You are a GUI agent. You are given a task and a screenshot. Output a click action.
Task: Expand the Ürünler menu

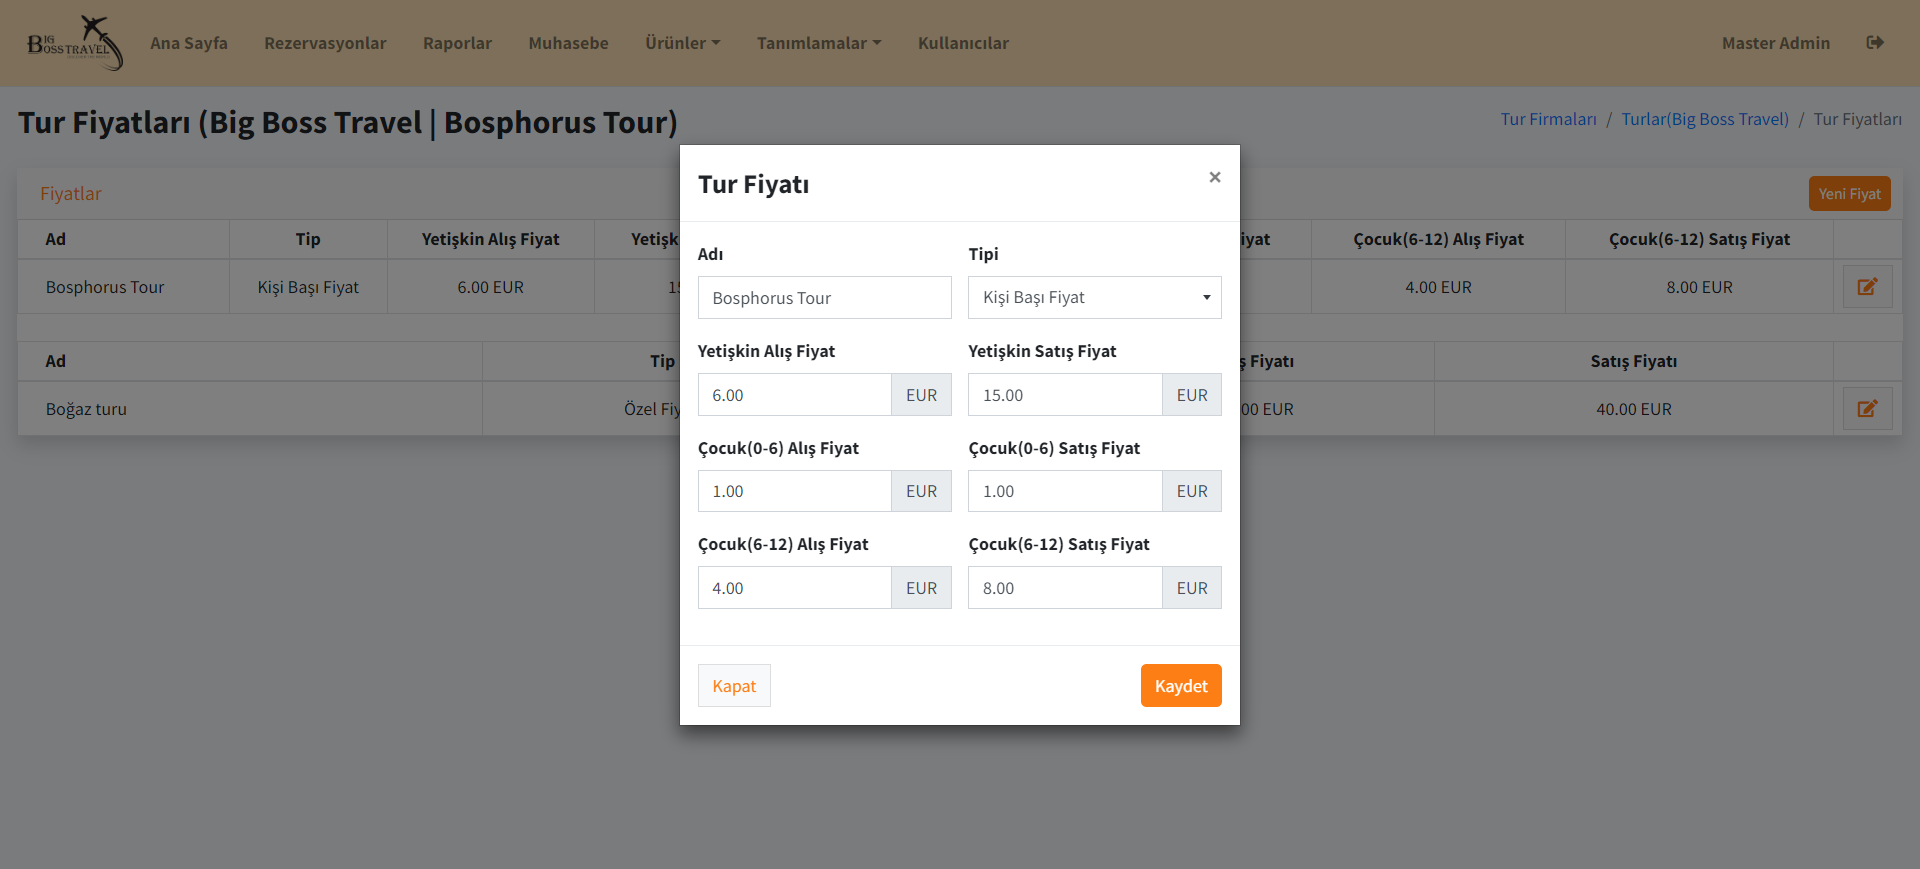682,43
